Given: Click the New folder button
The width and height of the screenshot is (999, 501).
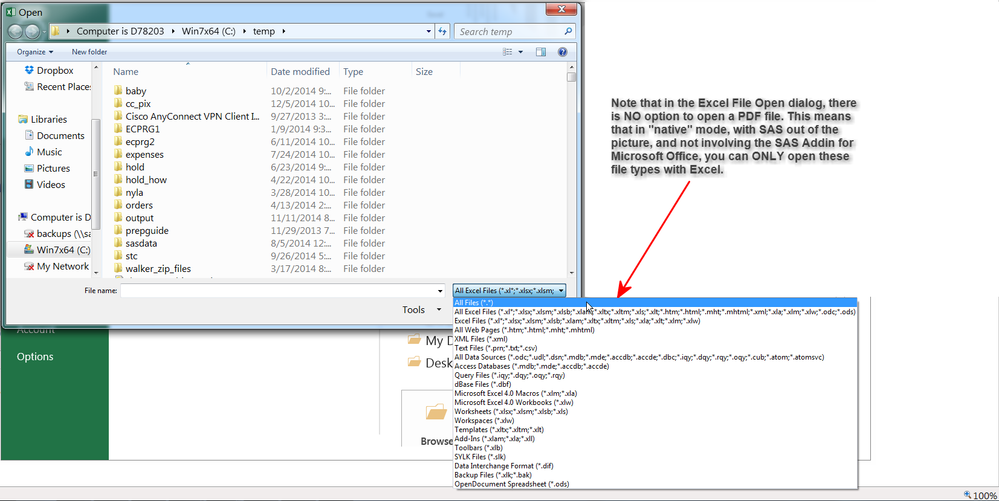Looking at the screenshot, I should pos(89,52).
